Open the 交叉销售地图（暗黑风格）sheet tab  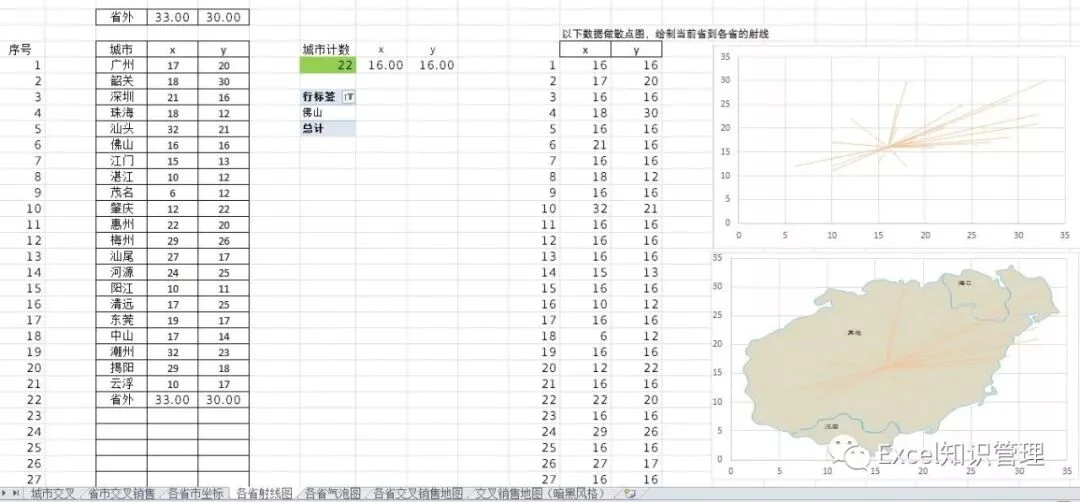[543, 493]
